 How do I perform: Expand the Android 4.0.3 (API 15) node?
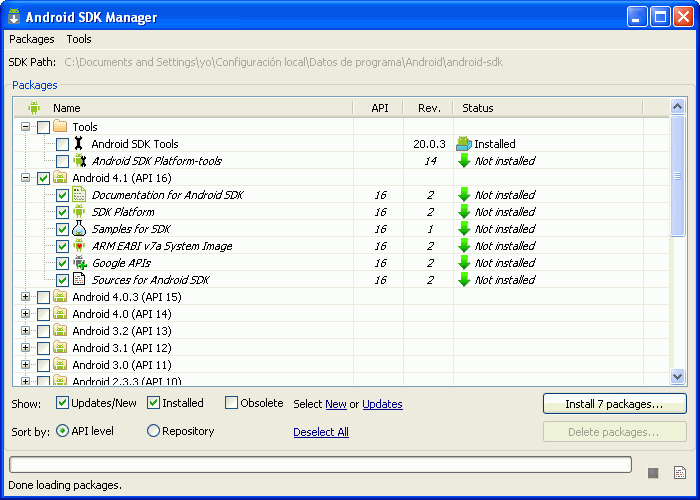point(25,296)
